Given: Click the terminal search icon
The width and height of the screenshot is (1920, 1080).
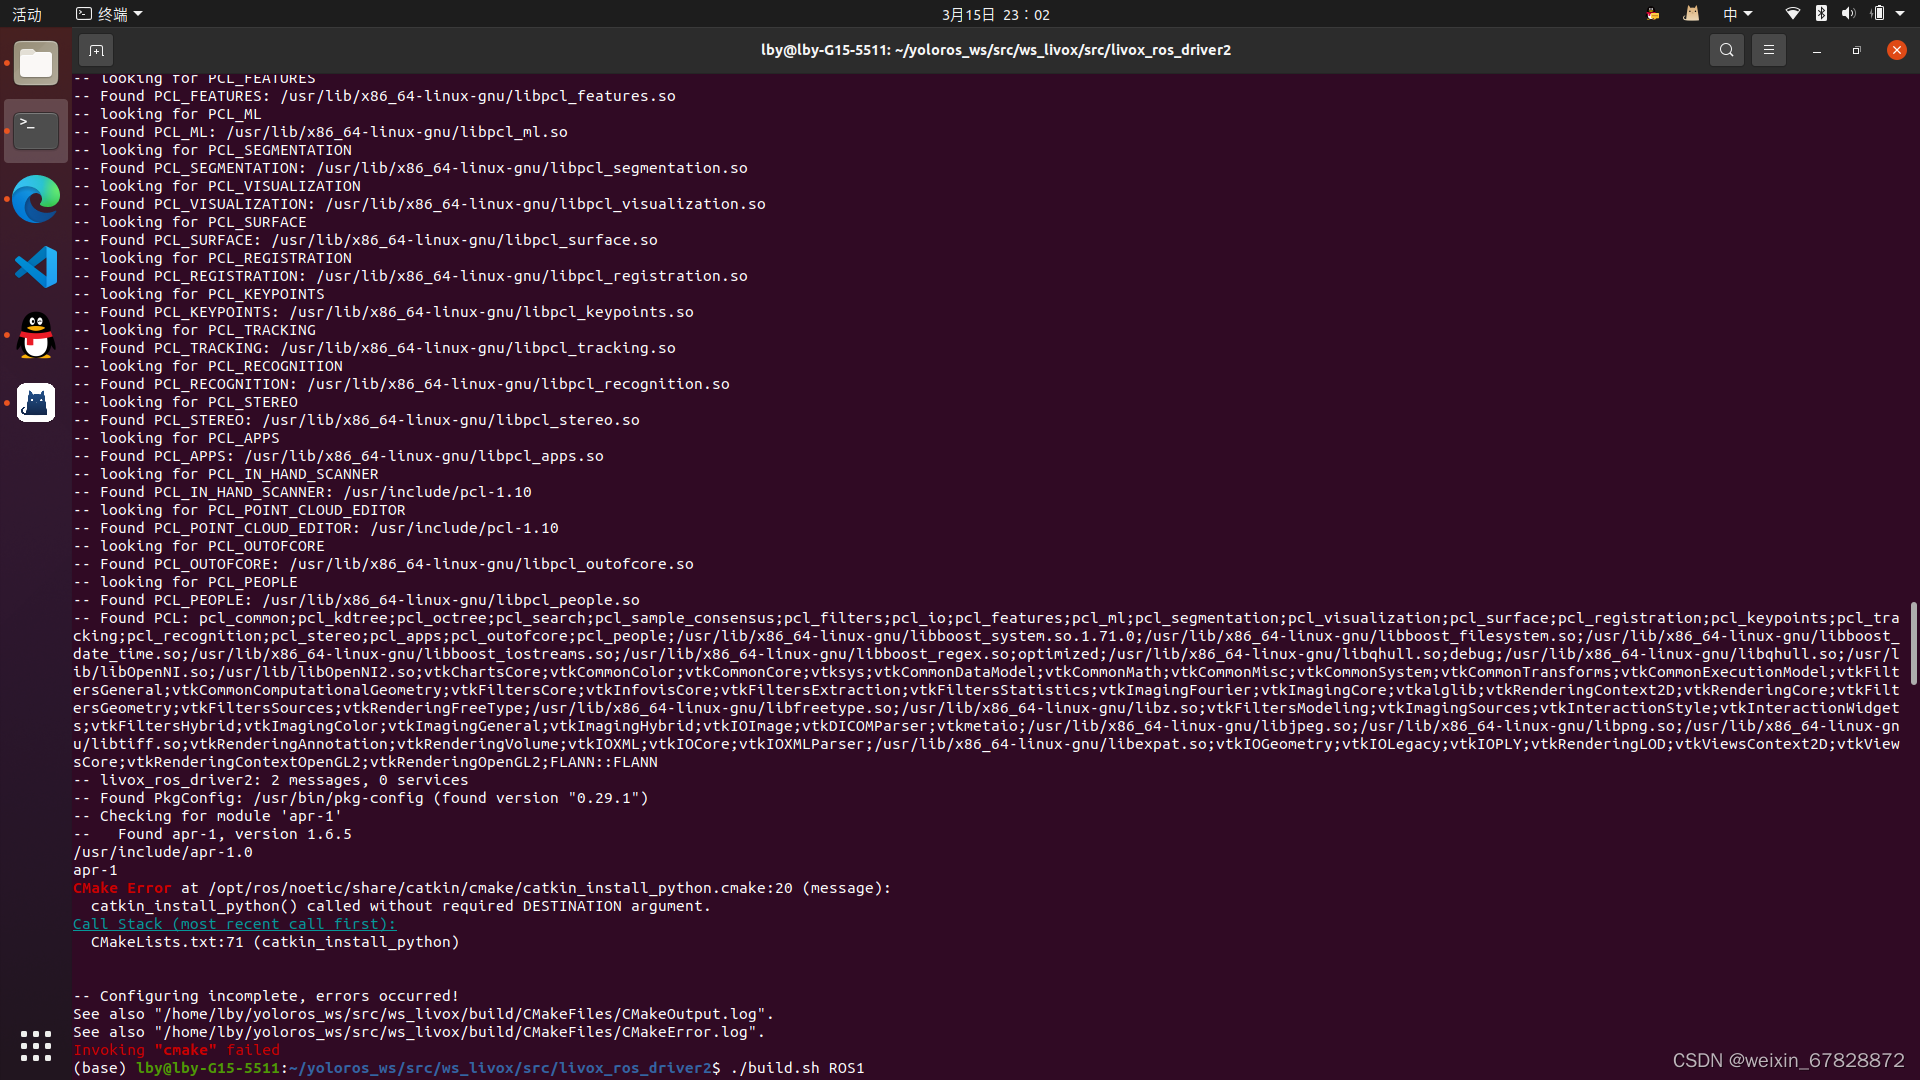Looking at the screenshot, I should (1726, 50).
